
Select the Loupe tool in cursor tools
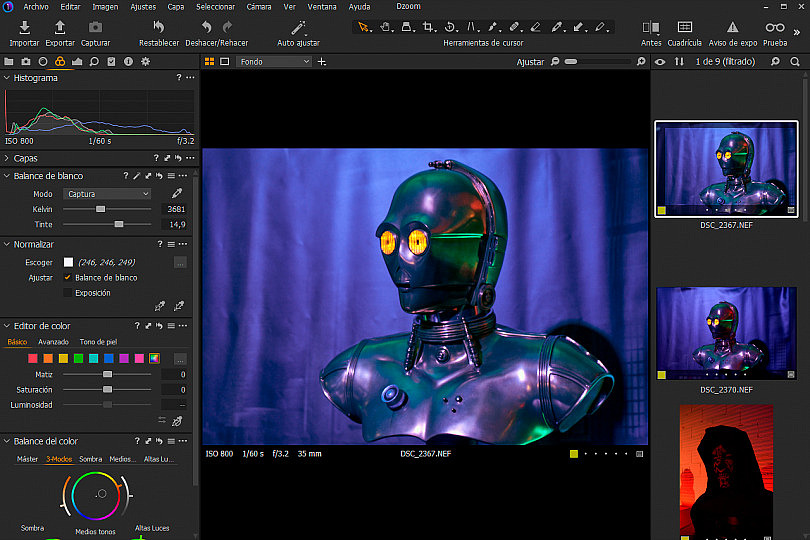[x=407, y=27]
